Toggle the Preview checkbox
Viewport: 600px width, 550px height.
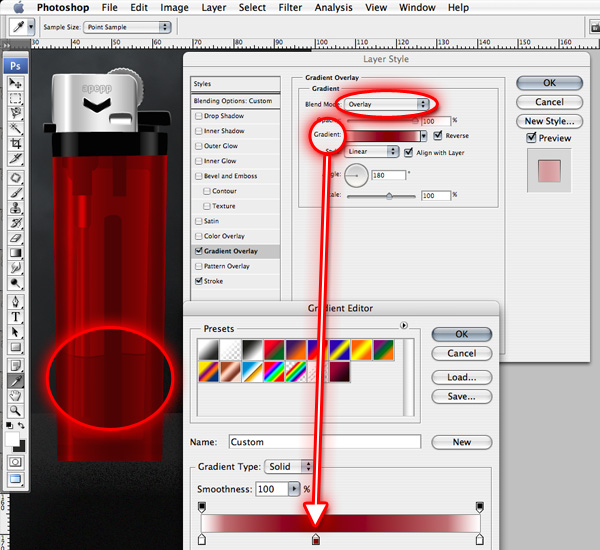532,139
